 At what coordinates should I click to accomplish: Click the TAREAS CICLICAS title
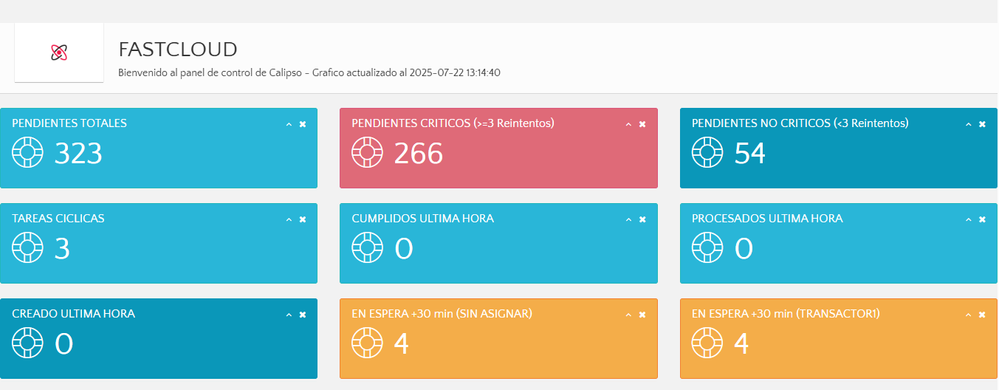tap(58, 218)
